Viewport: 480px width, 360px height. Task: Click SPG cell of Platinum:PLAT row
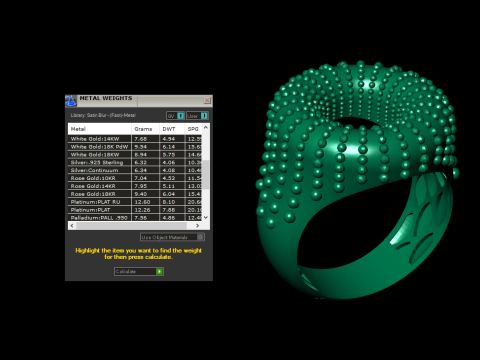193,210
